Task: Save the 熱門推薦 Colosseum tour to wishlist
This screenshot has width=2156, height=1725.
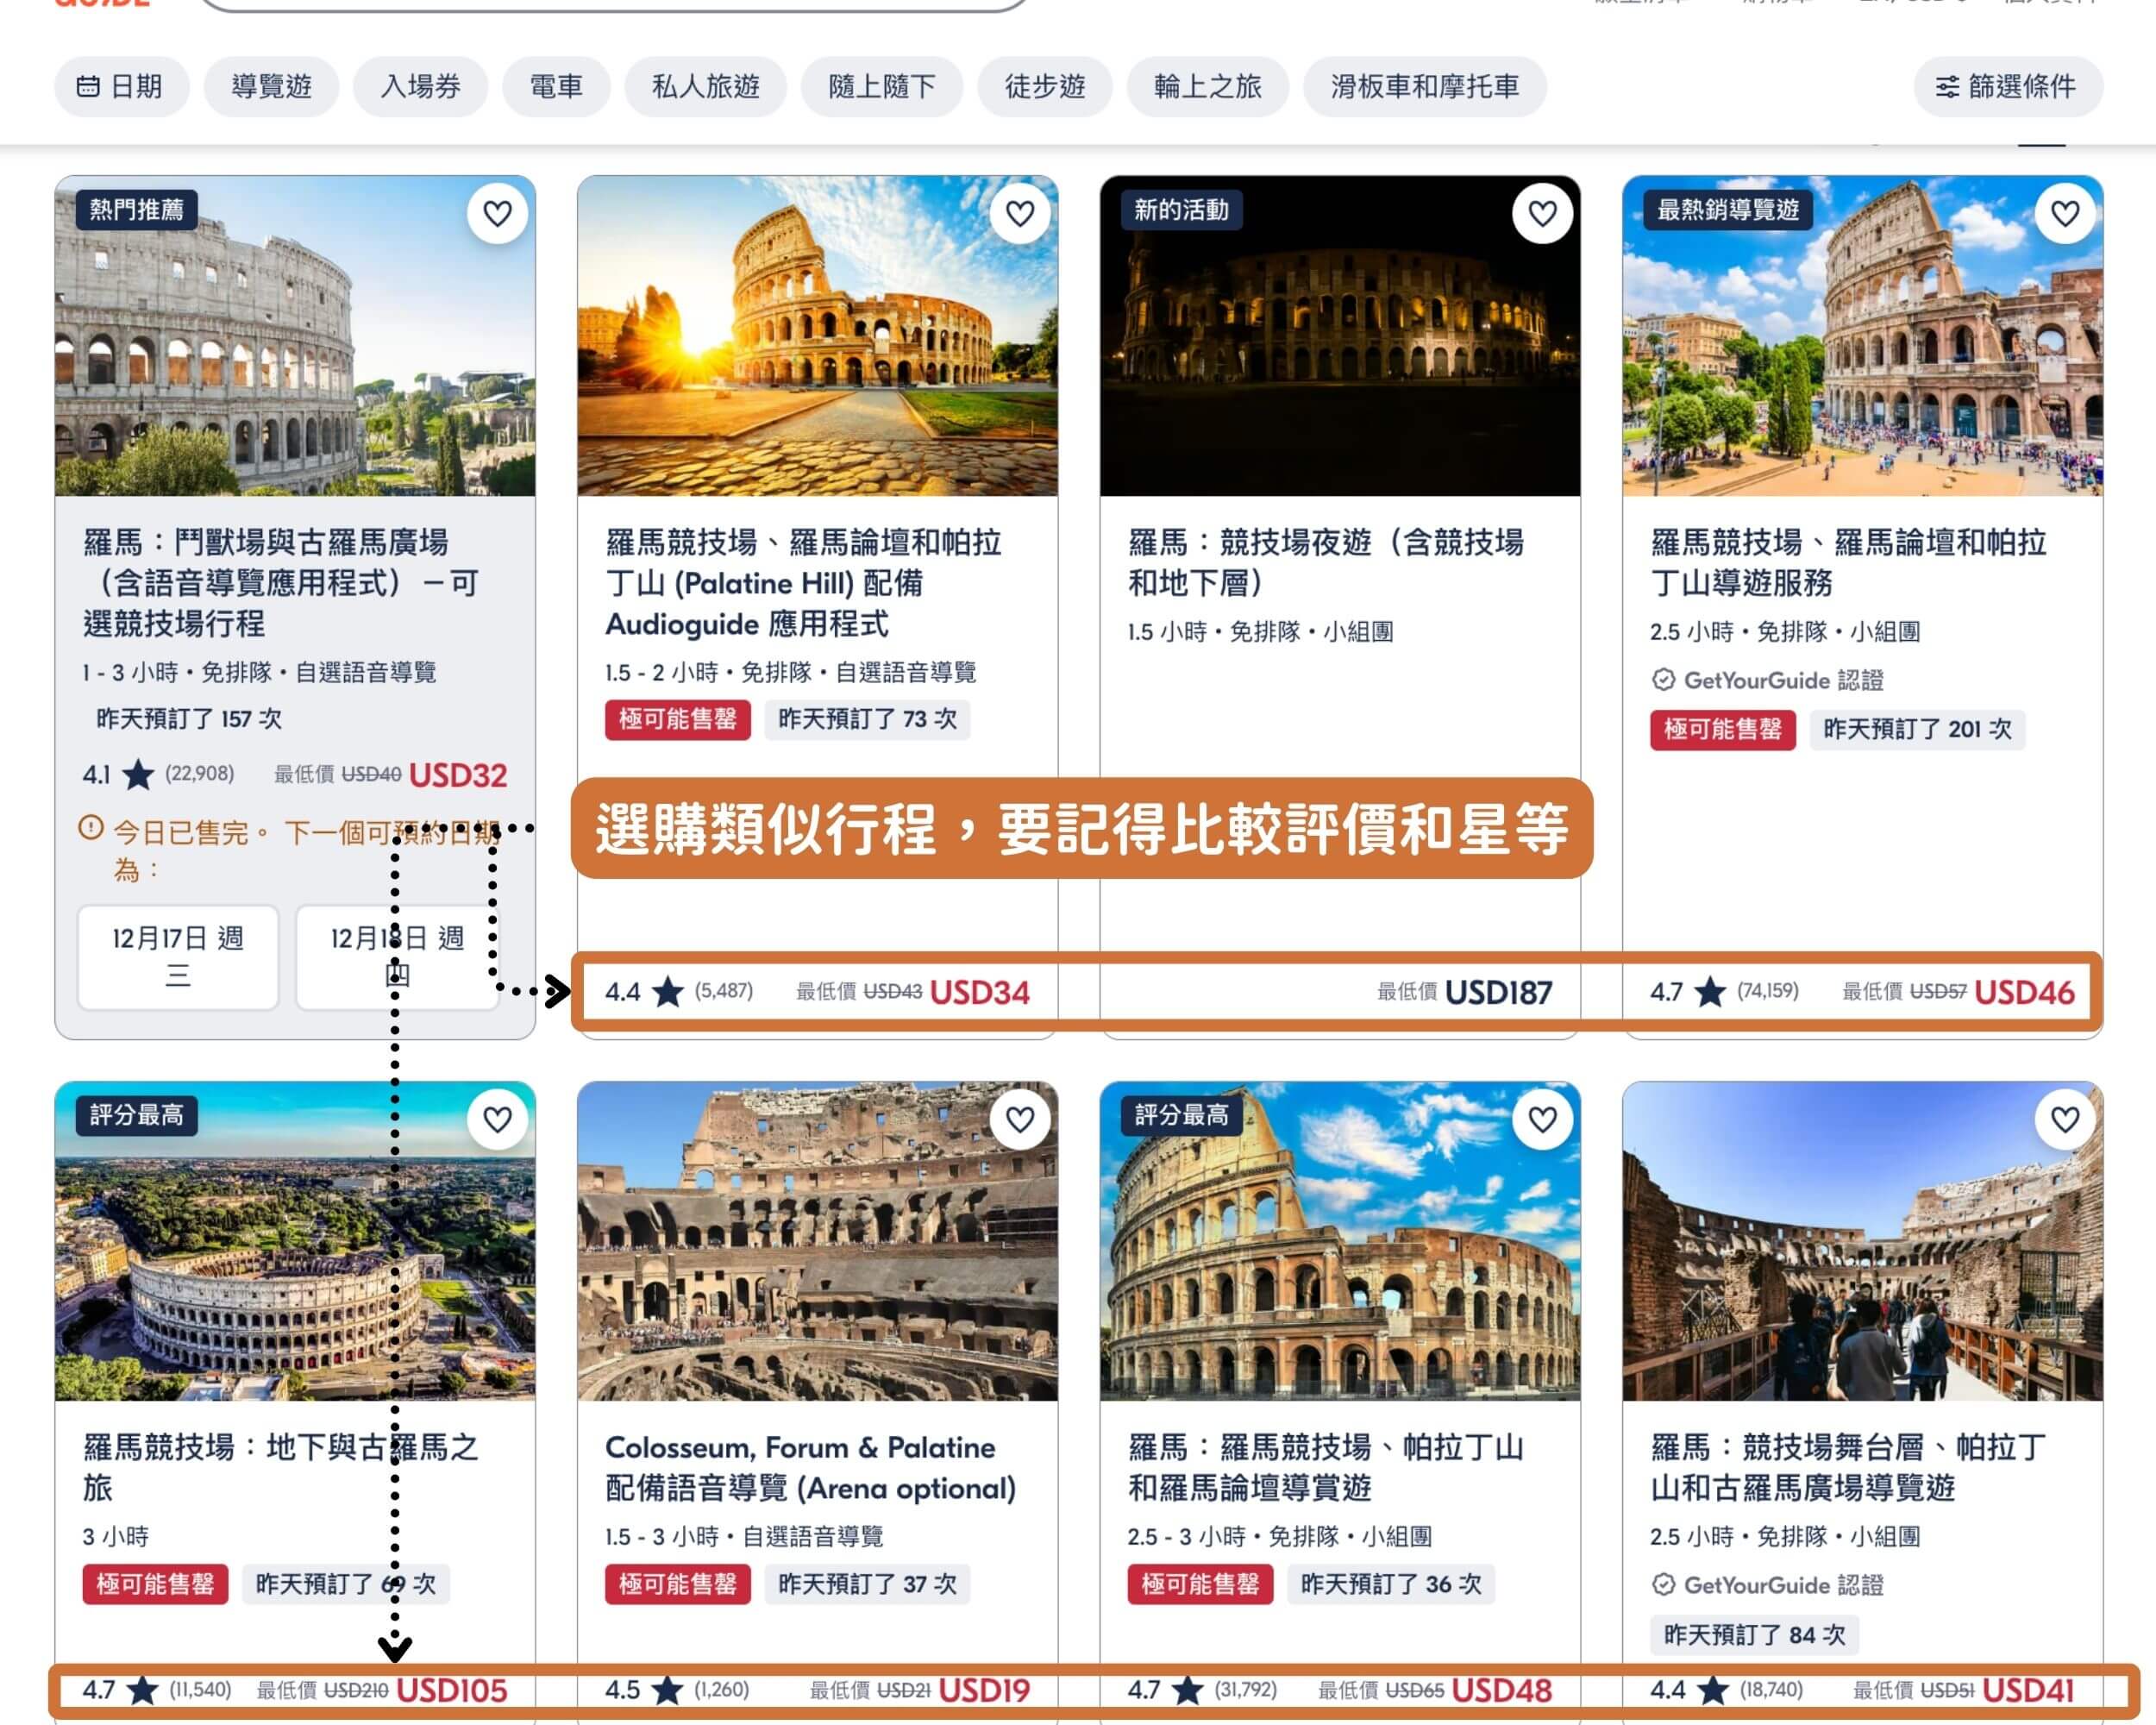Action: click(x=497, y=213)
